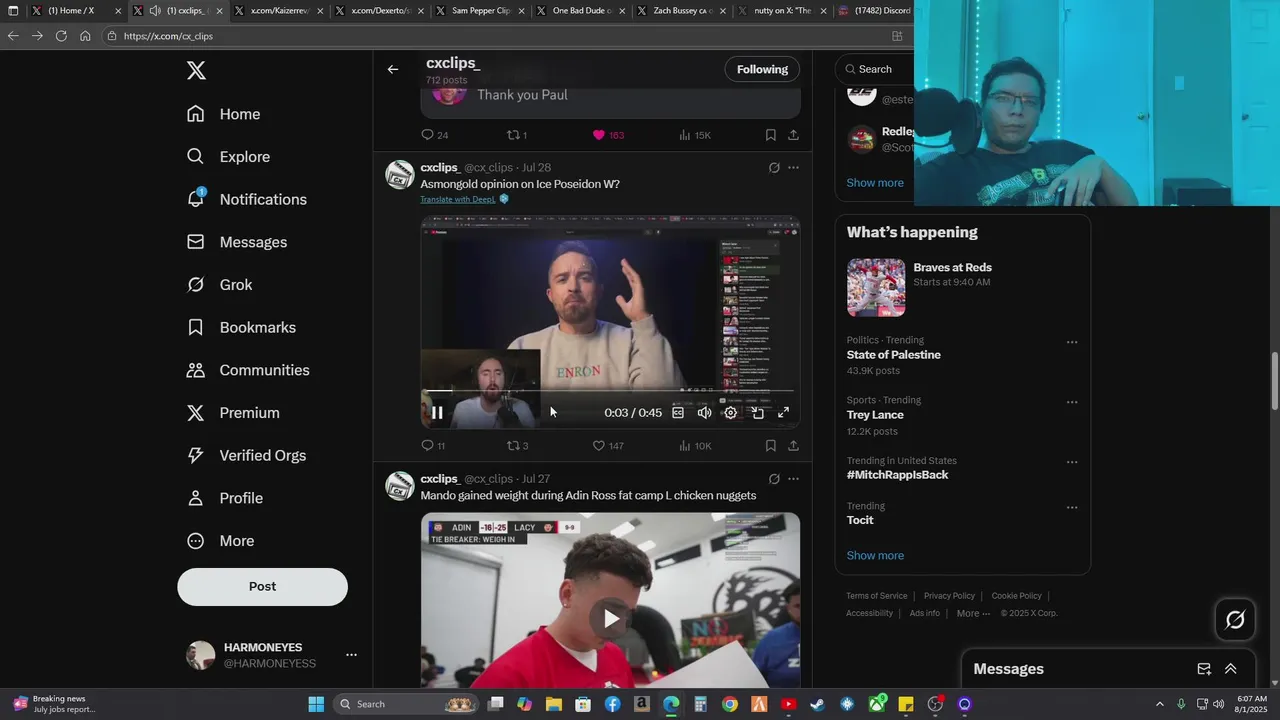Compose new message in Messages drawer
The height and width of the screenshot is (720, 1280).
pos(1204,669)
